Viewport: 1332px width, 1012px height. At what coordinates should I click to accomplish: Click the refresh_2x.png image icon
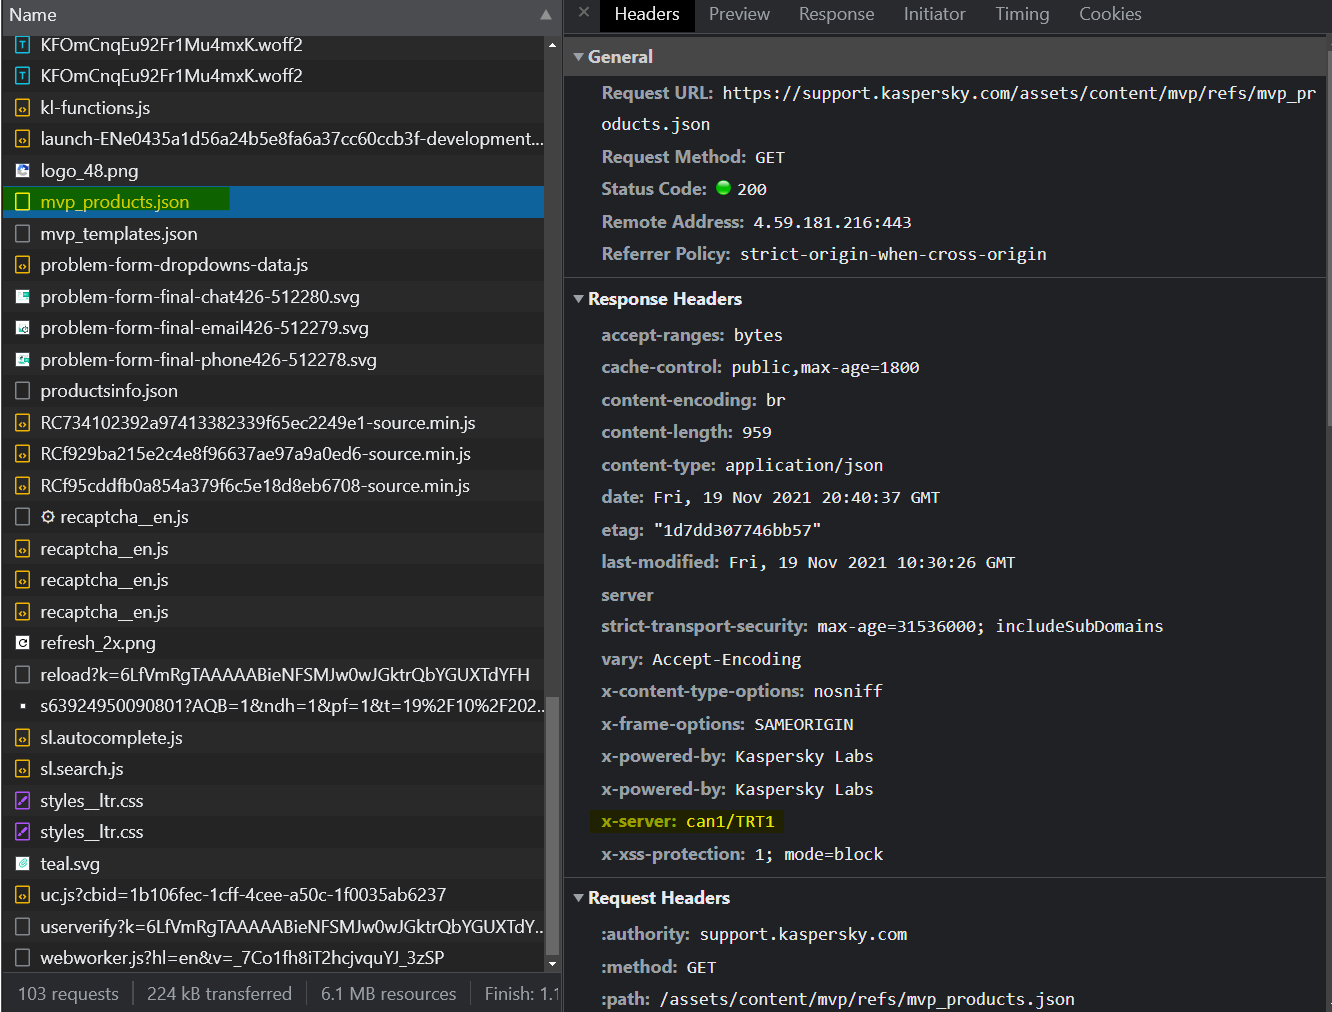point(22,643)
